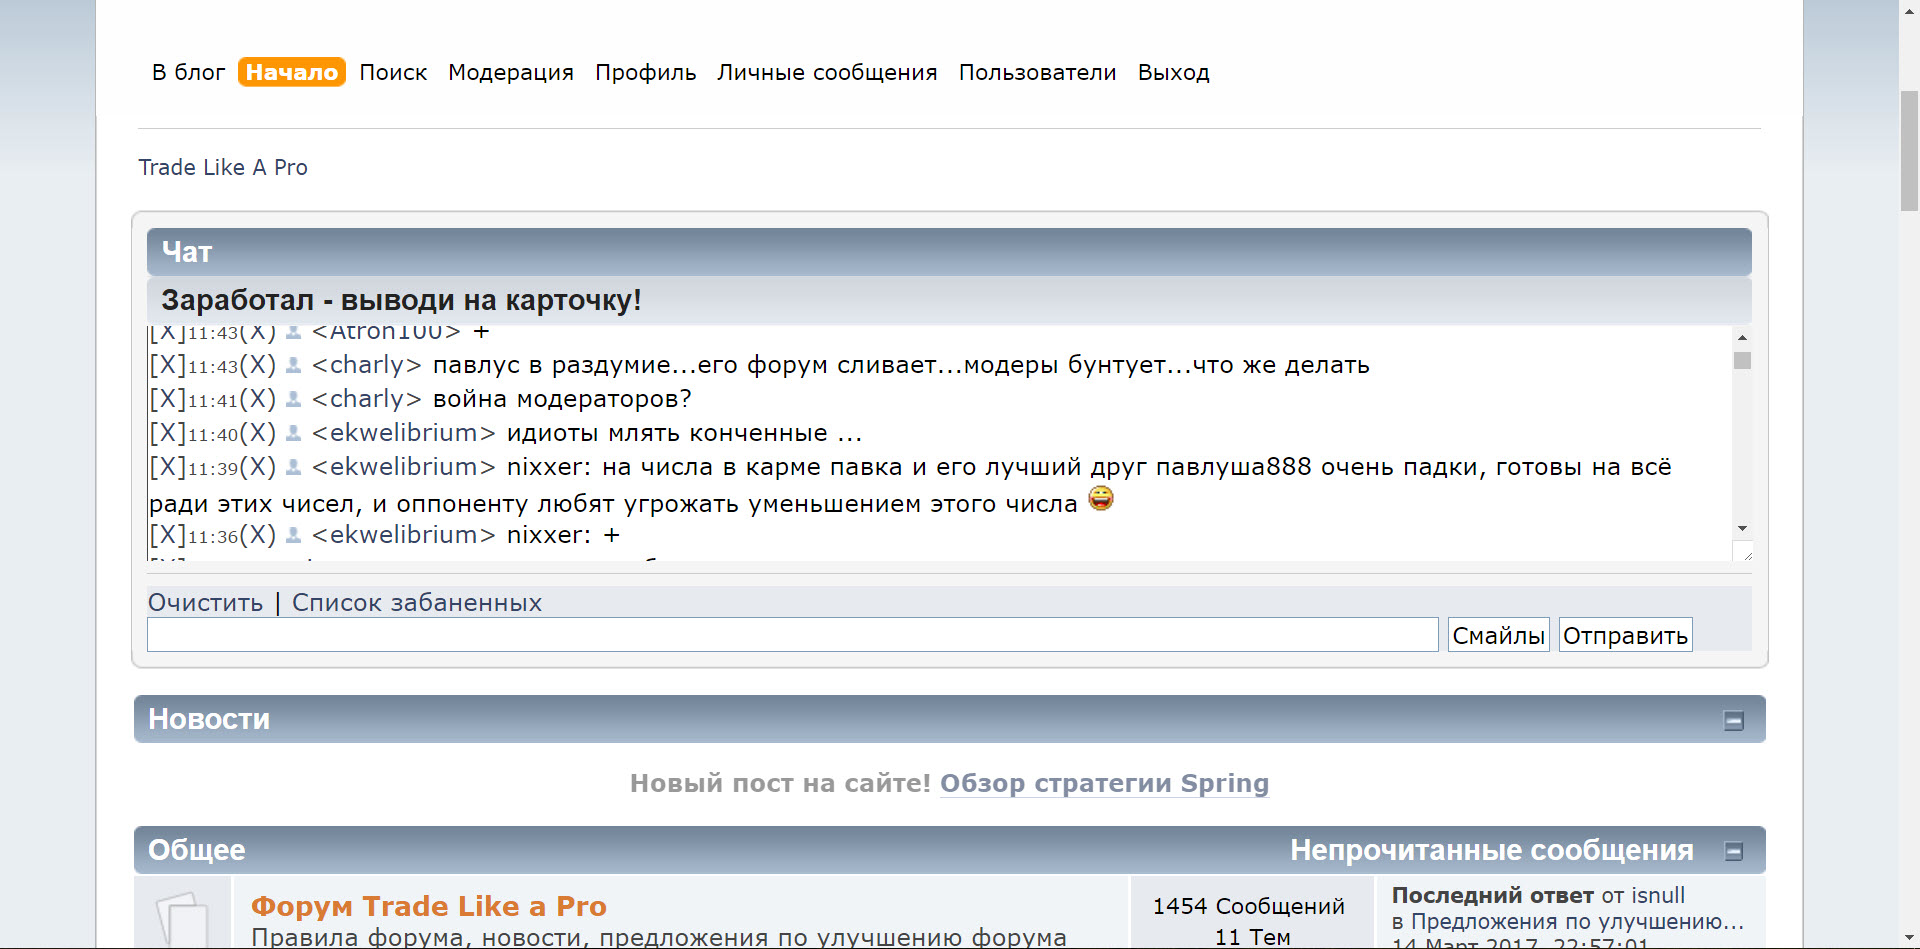
Task: Click the chat box scroll-up arrow
Action: (1742, 338)
